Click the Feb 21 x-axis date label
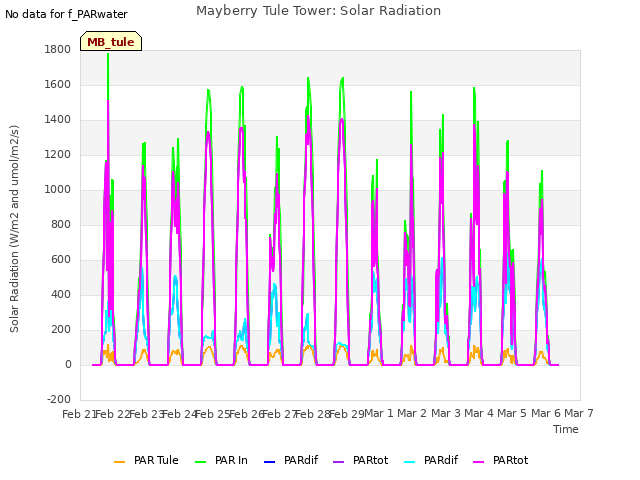The image size is (640, 480). click(x=78, y=414)
